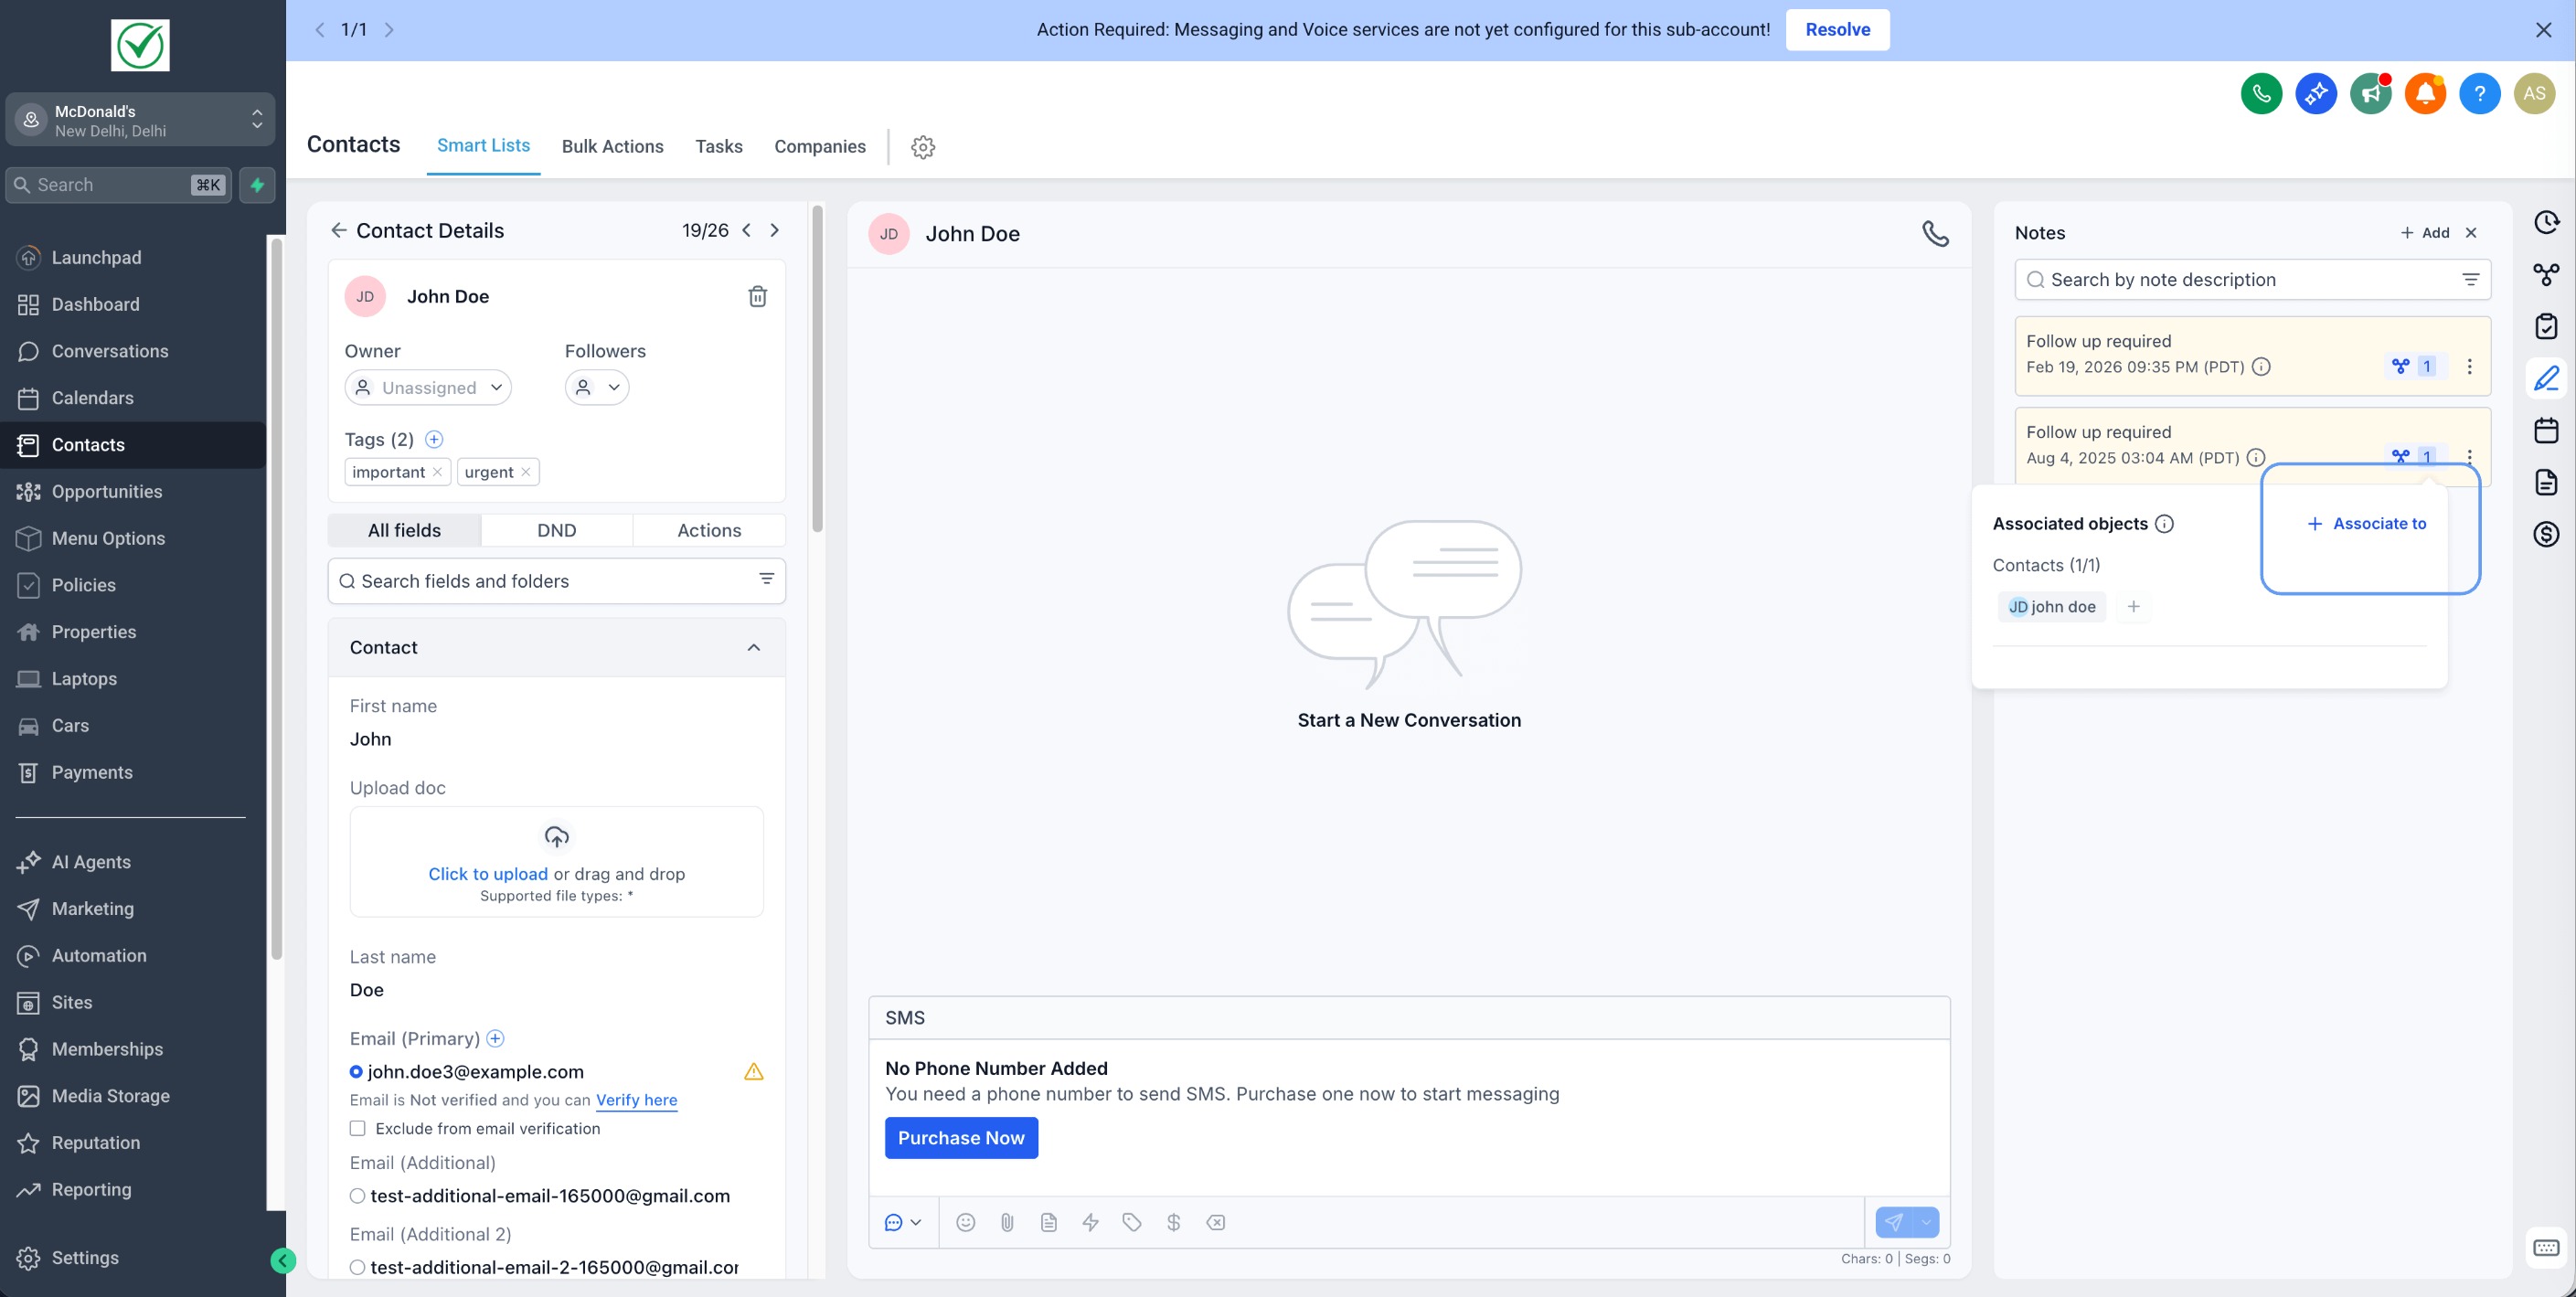Click the Verify here link
Image resolution: width=2576 pixels, height=1297 pixels.
pyautogui.click(x=636, y=1100)
